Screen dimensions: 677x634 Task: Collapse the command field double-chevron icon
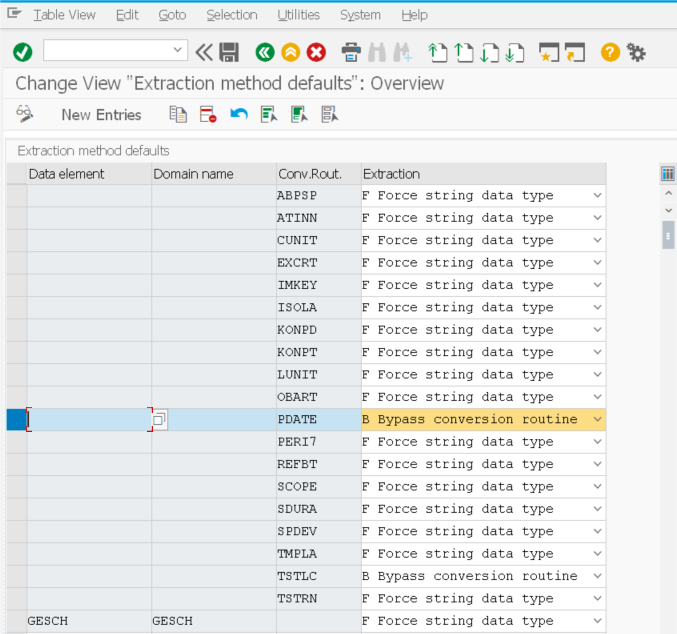(204, 53)
